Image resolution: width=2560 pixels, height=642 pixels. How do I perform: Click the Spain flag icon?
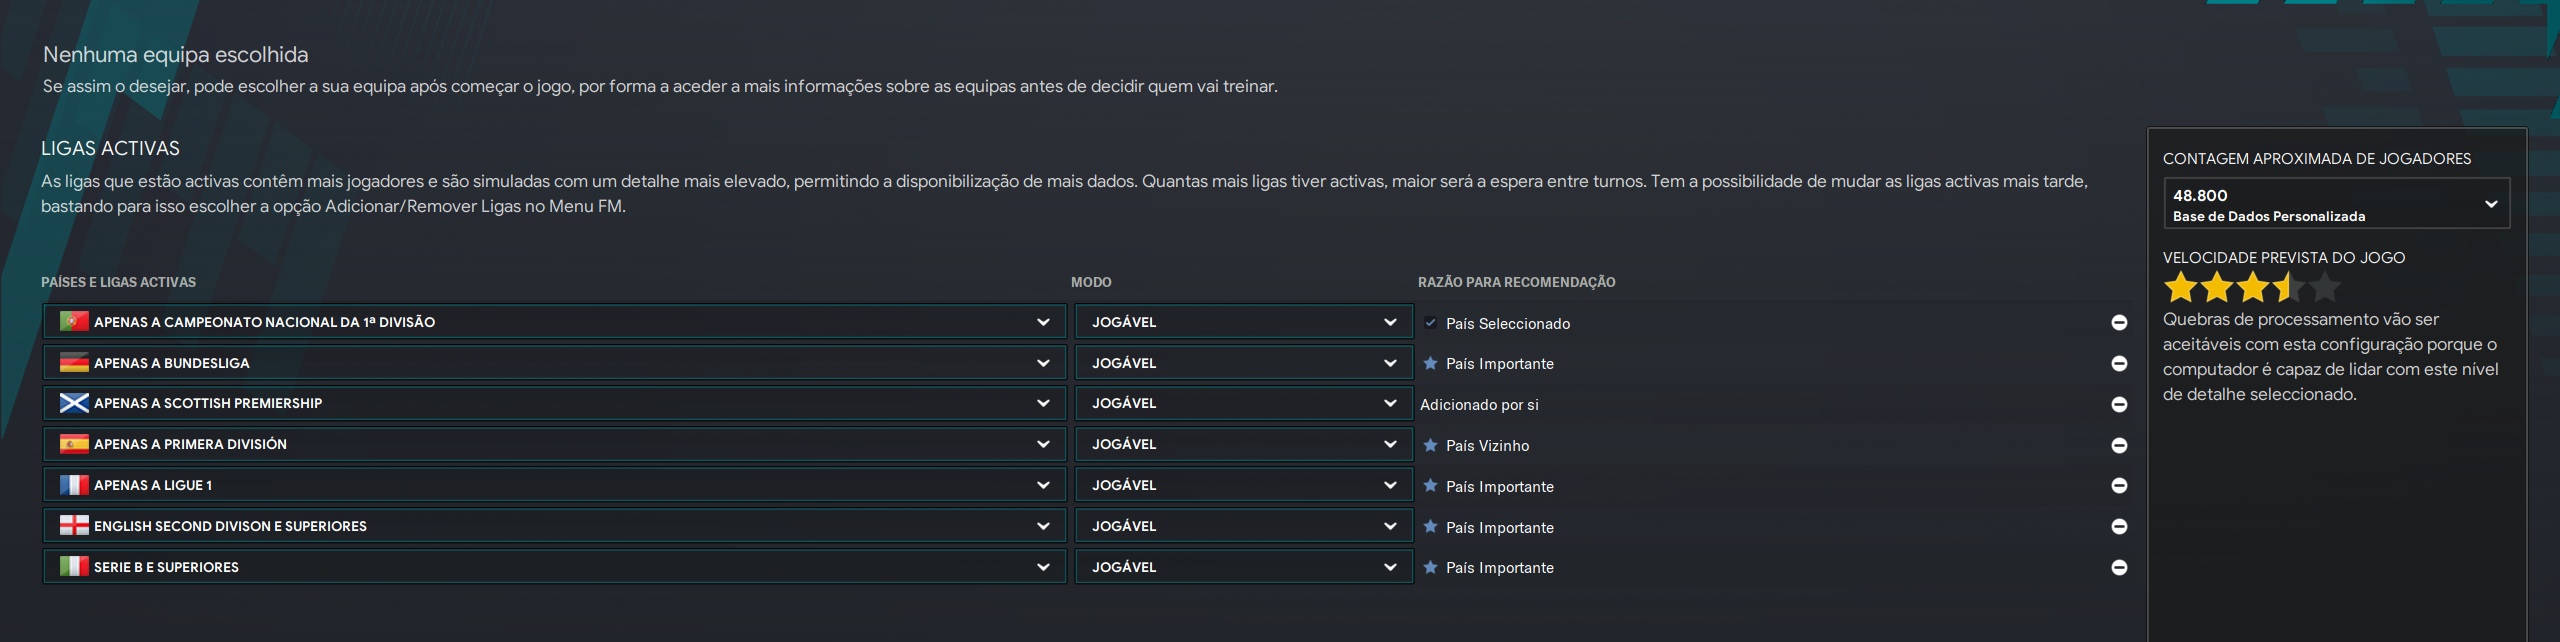point(74,444)
